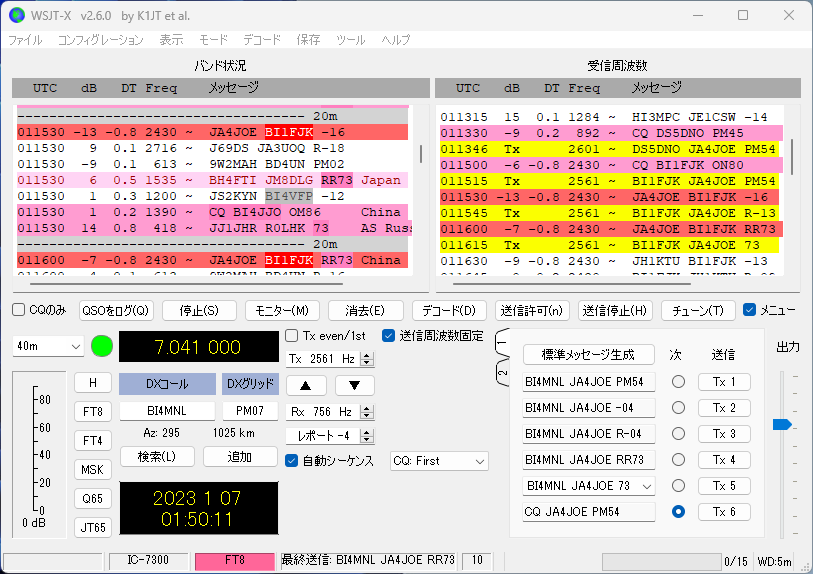
Task: Select next radio for CQ Tx 6 message
Action: [678, 512]
